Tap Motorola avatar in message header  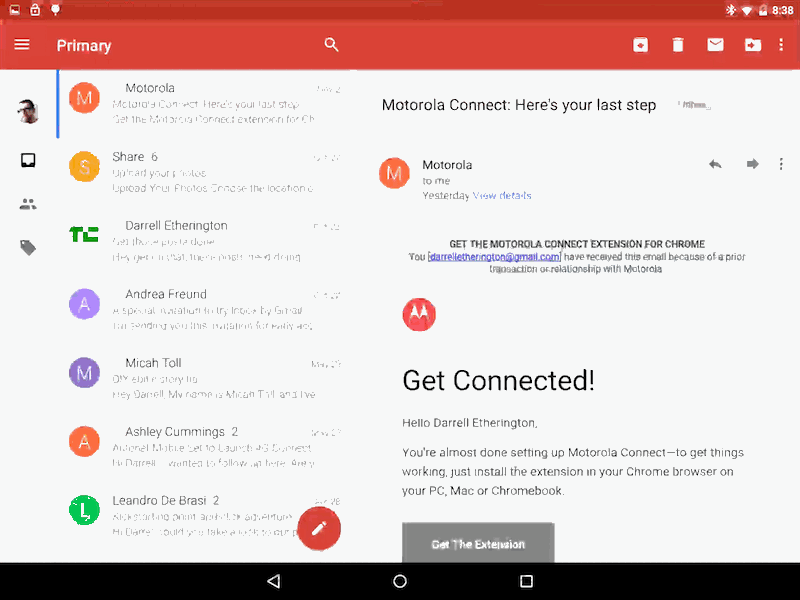[x=394, y=173]
